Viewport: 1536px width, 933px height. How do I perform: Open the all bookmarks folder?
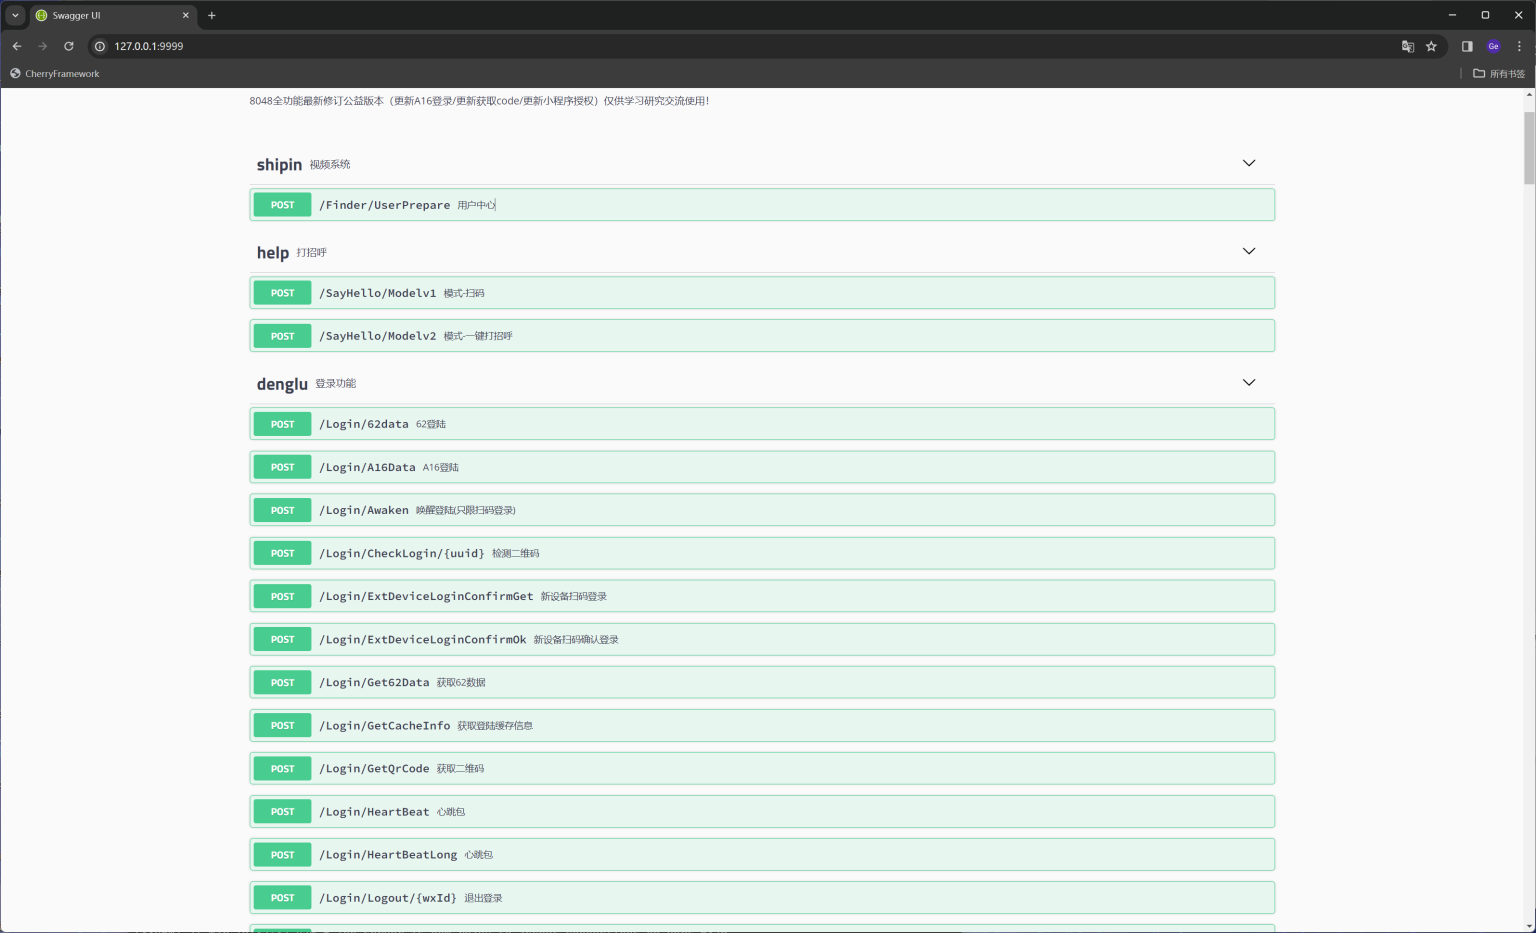click(x=1499, y=73)
